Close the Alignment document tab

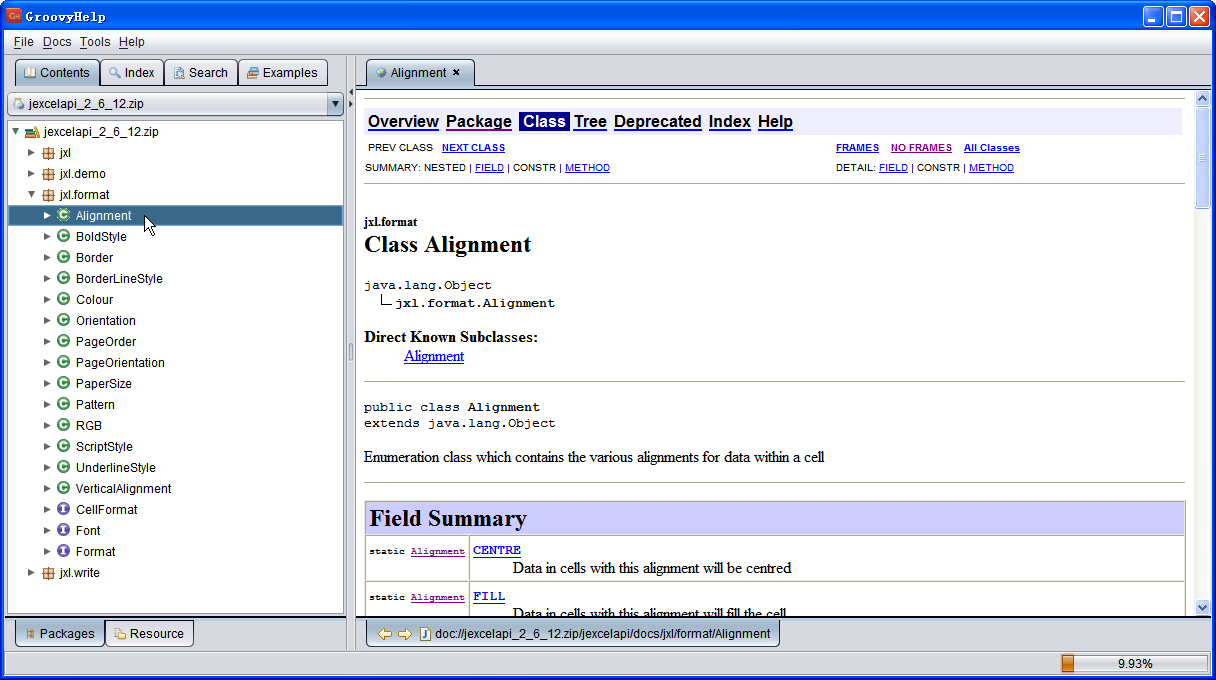click(x=457, y=72)
